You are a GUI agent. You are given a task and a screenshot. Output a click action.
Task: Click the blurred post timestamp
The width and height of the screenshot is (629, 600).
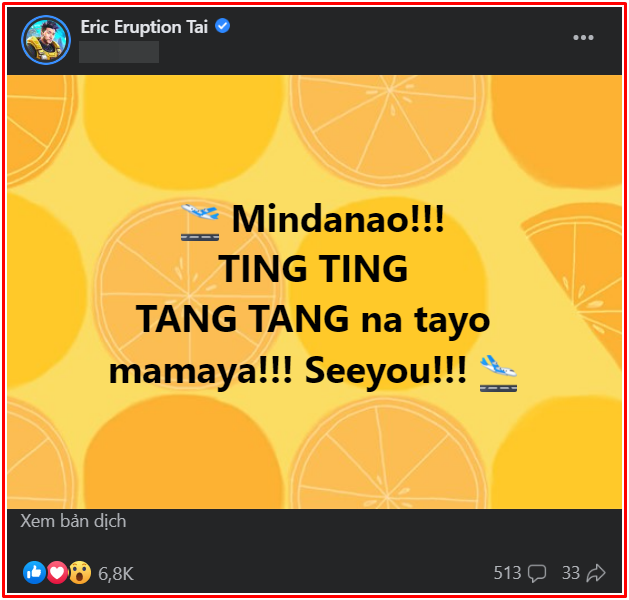click(119, 52)
